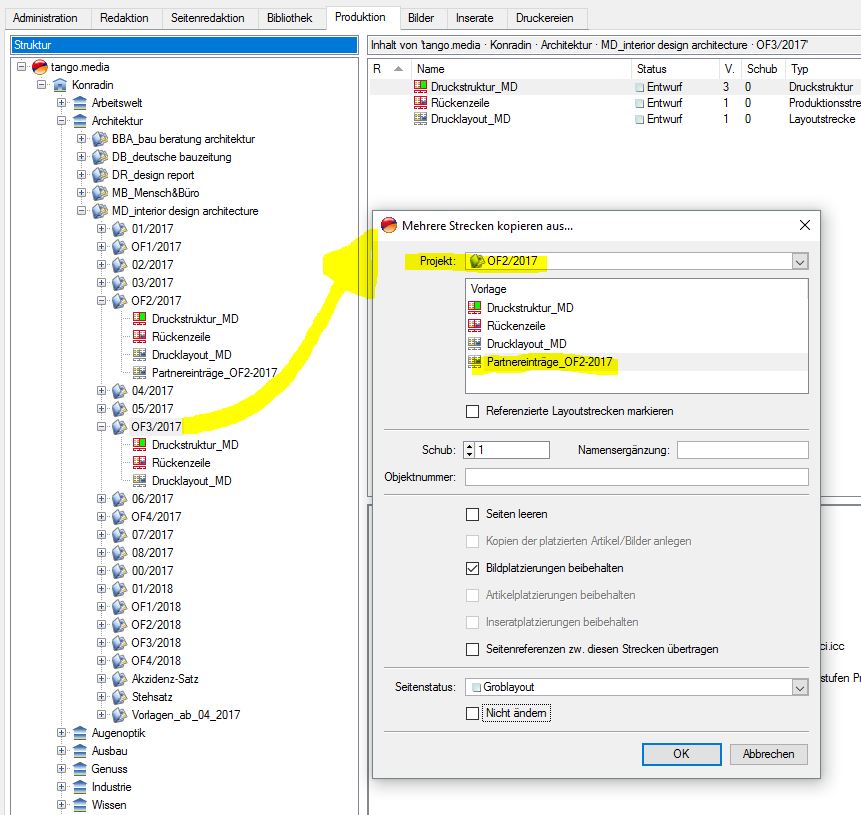This screenshot has width=861, height=815.
Task: Collapse the OF2/2017 tree node
Action: coord(102,301)
